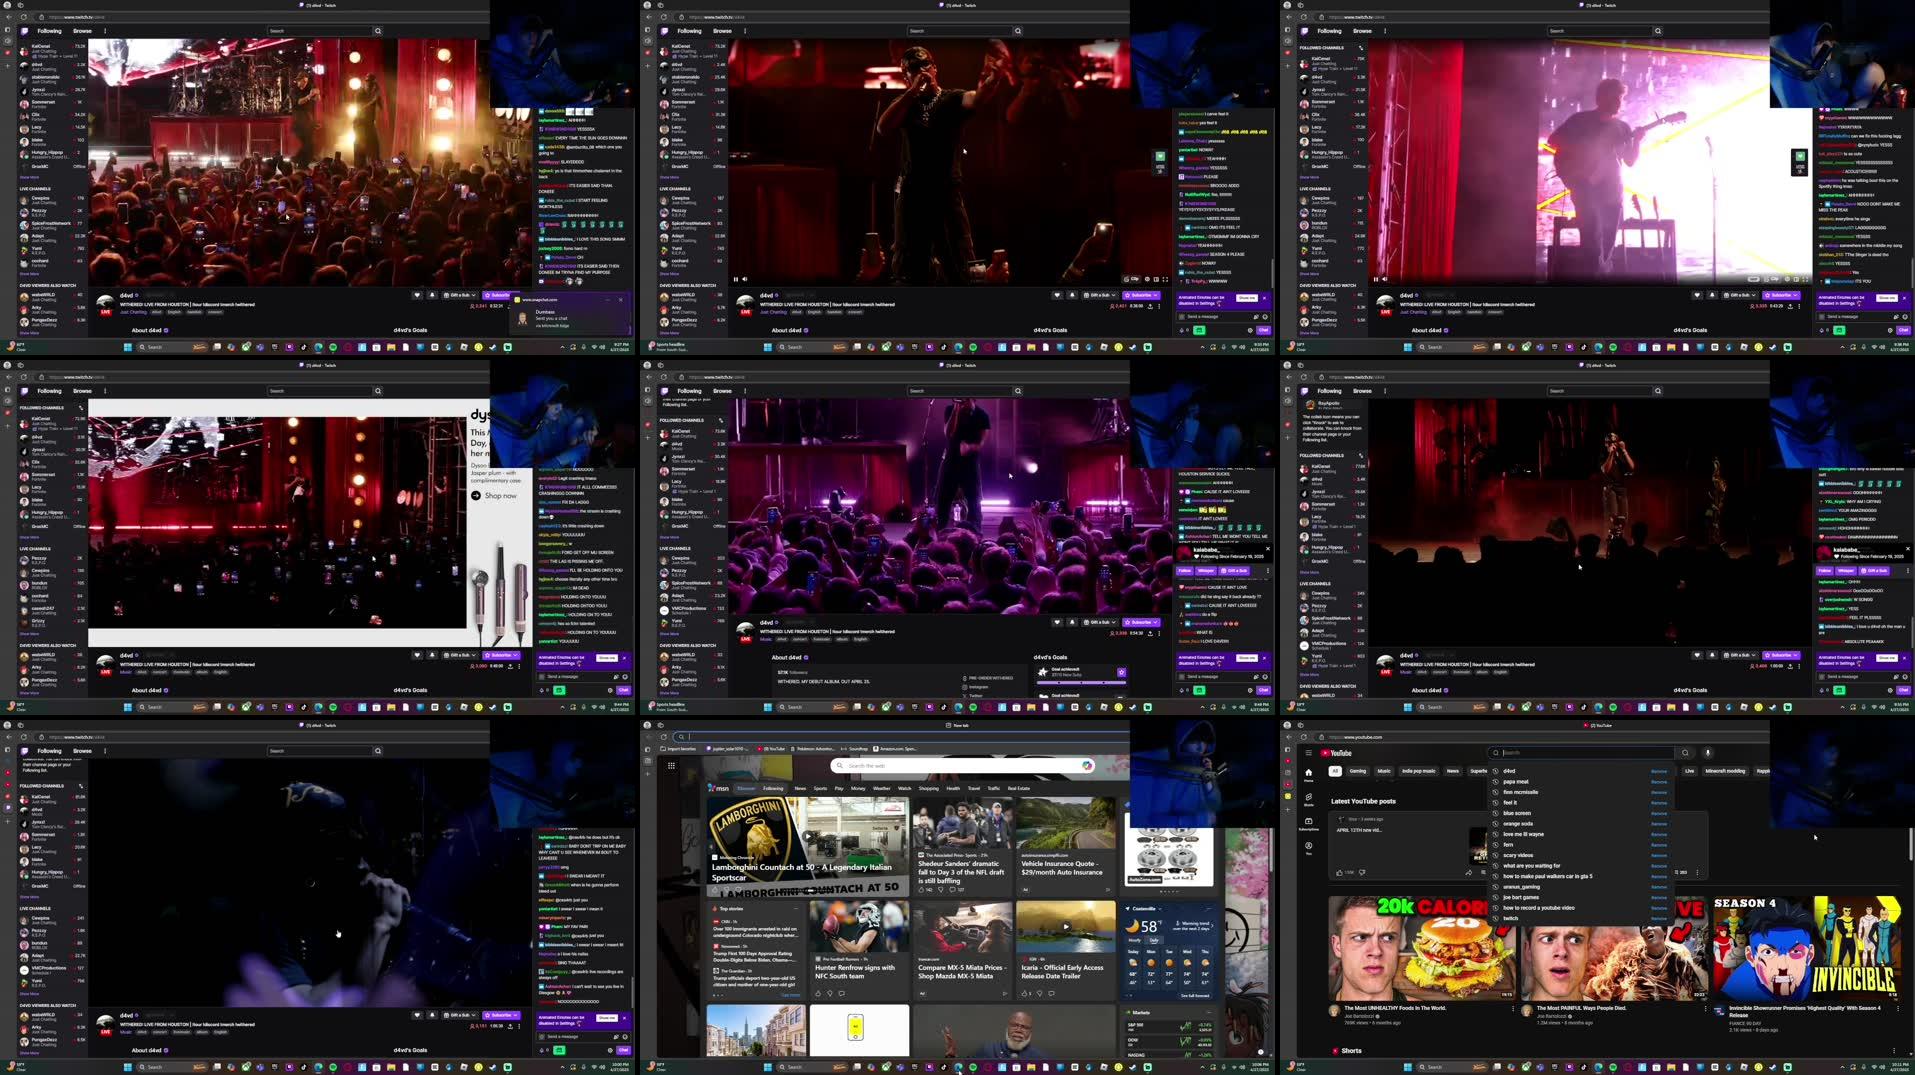
Task: Open more-options dots beside Browse, top-middle frame
Action: coord(745,31)
